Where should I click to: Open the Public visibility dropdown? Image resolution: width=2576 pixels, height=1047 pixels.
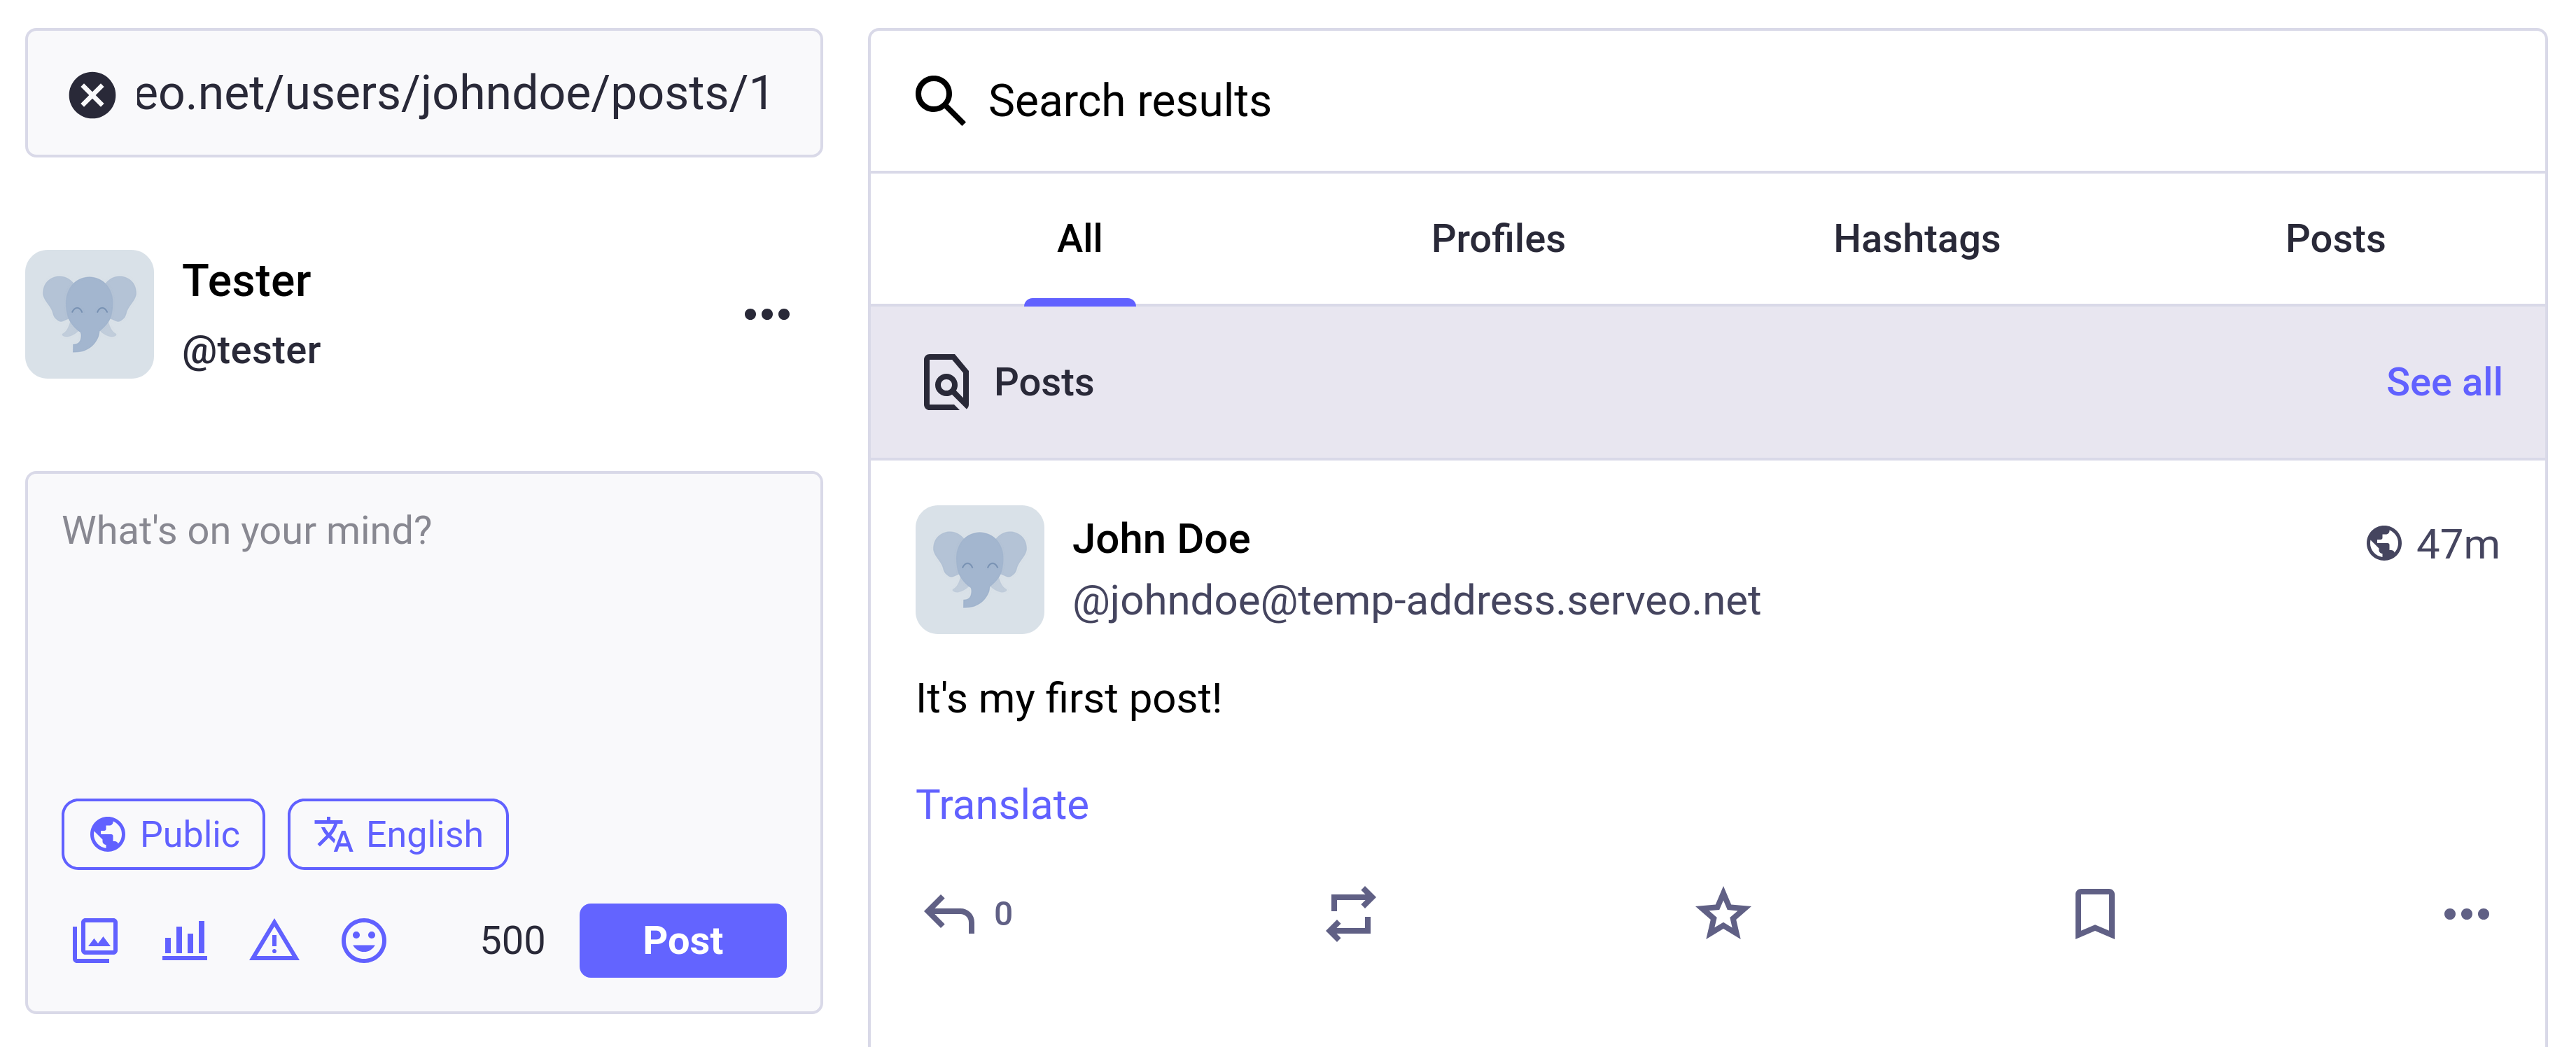pyautogui.click(x=164, y=834)
